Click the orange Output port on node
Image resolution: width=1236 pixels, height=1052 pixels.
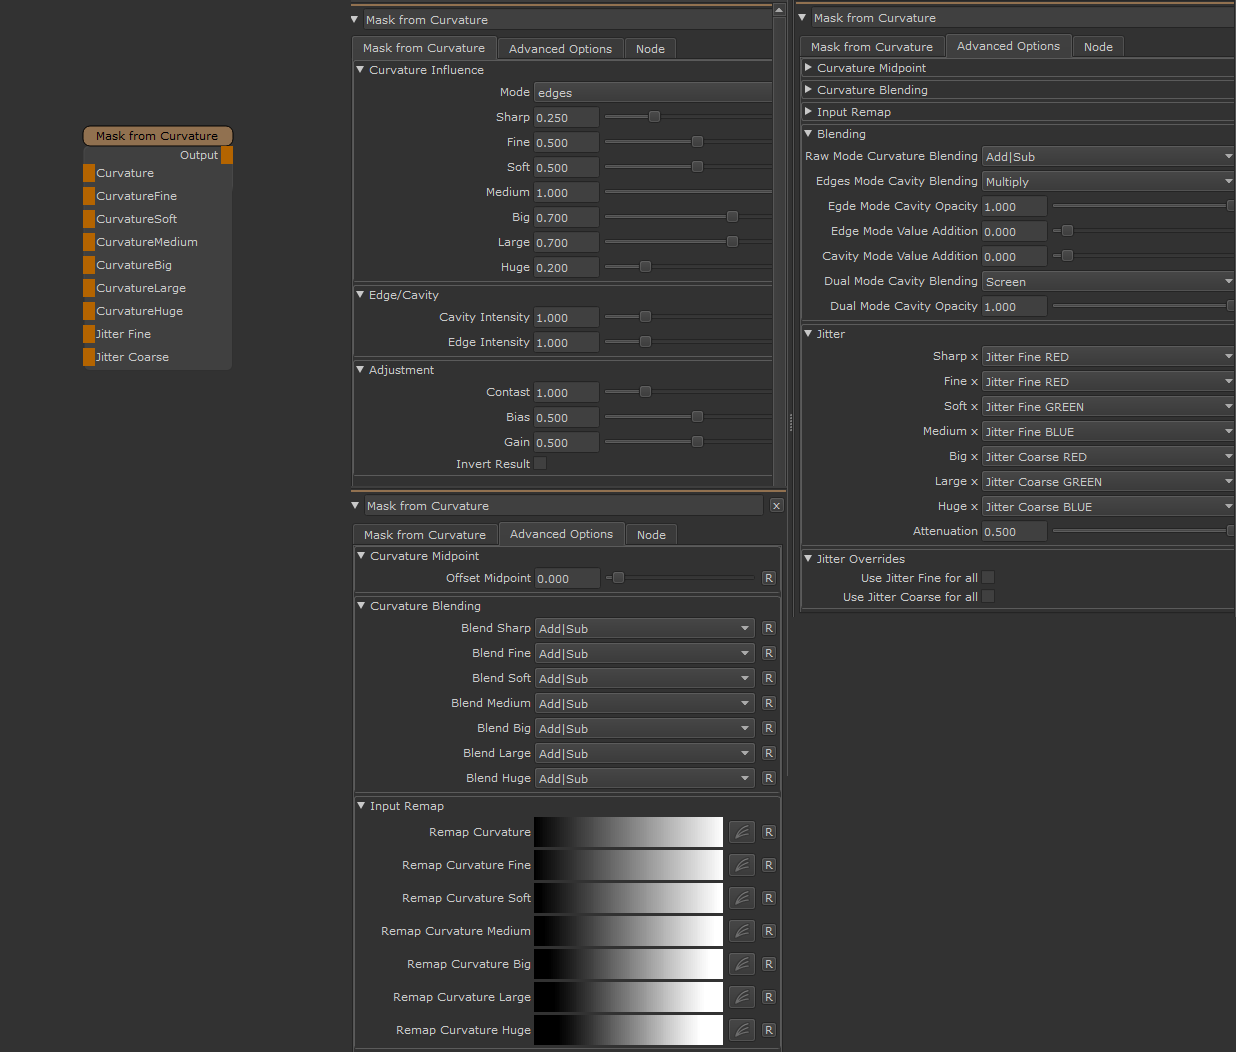pyautogui.click(x=227, y=155)
